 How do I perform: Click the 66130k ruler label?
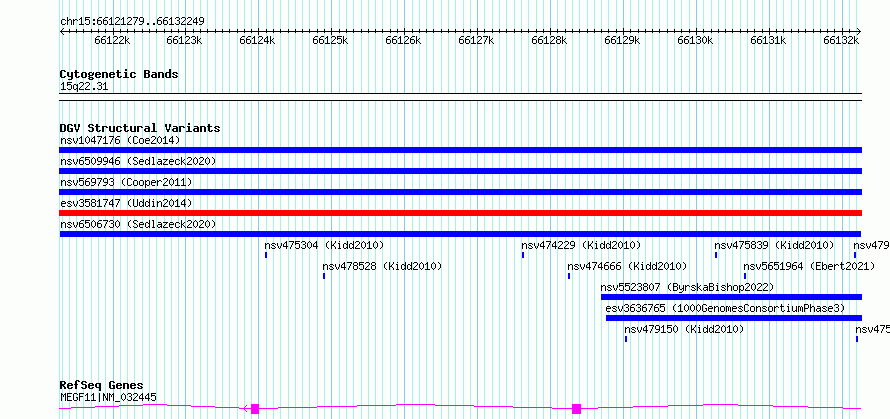pyautogui.click(x=696, y=40)
